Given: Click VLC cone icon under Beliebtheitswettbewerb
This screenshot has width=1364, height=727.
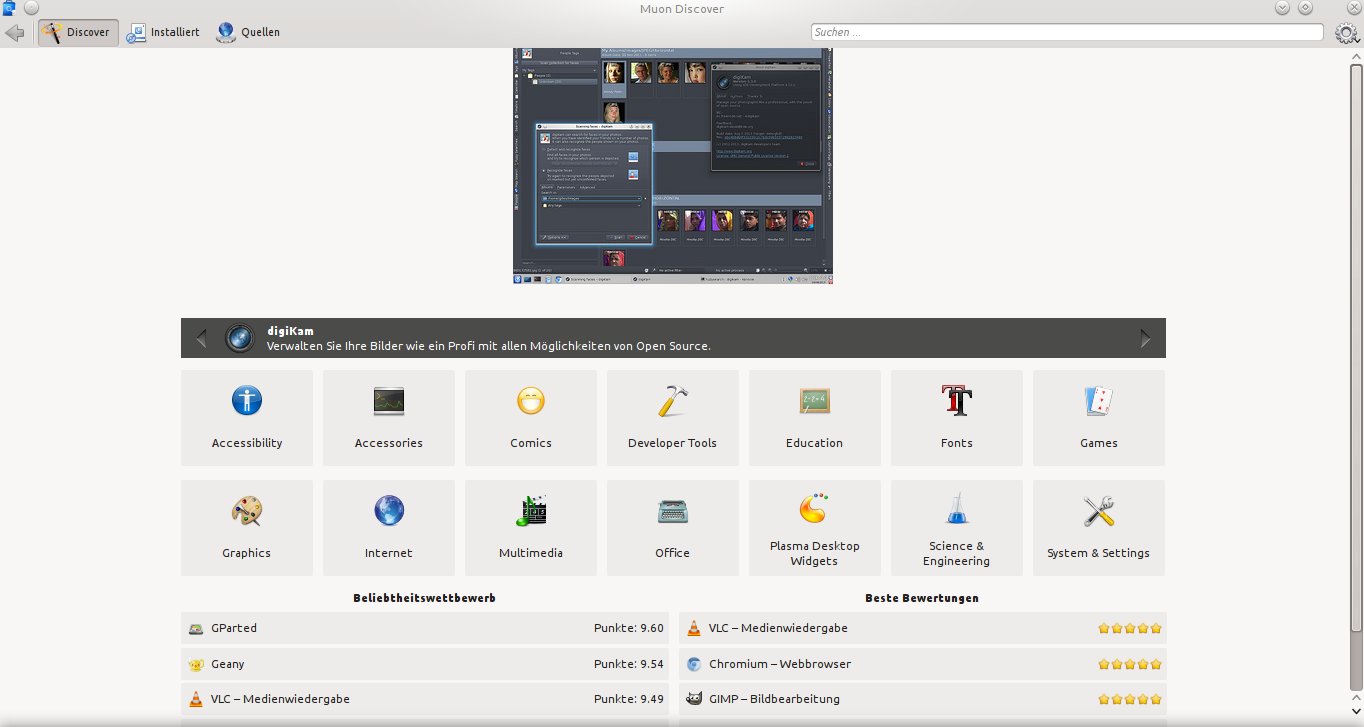Looking at the screenshot, I should point(196,699).
